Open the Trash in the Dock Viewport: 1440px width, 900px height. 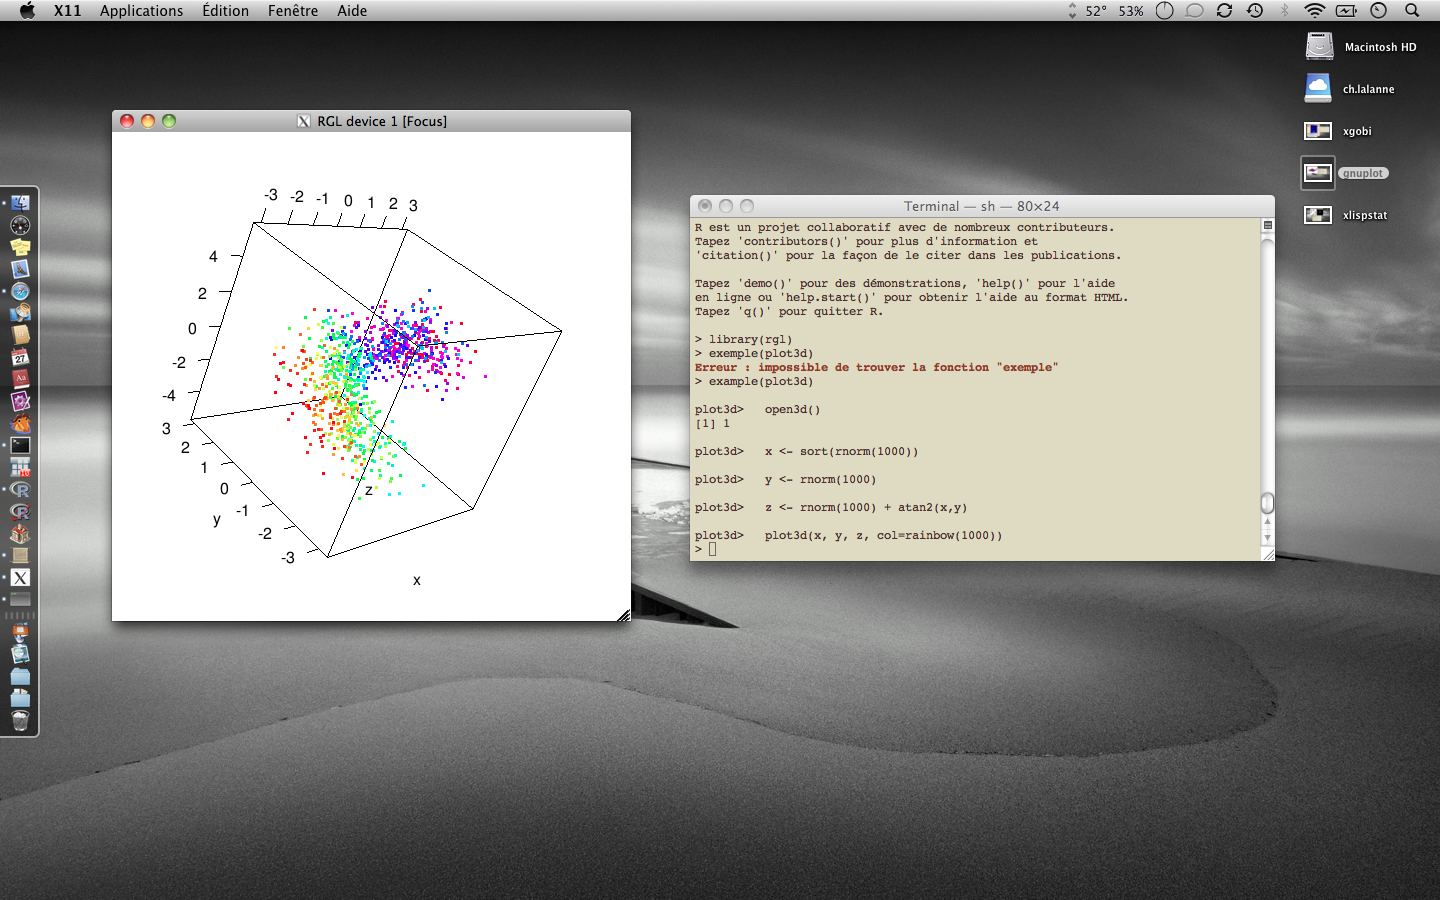pyautogui.click(x=20, y=720)
